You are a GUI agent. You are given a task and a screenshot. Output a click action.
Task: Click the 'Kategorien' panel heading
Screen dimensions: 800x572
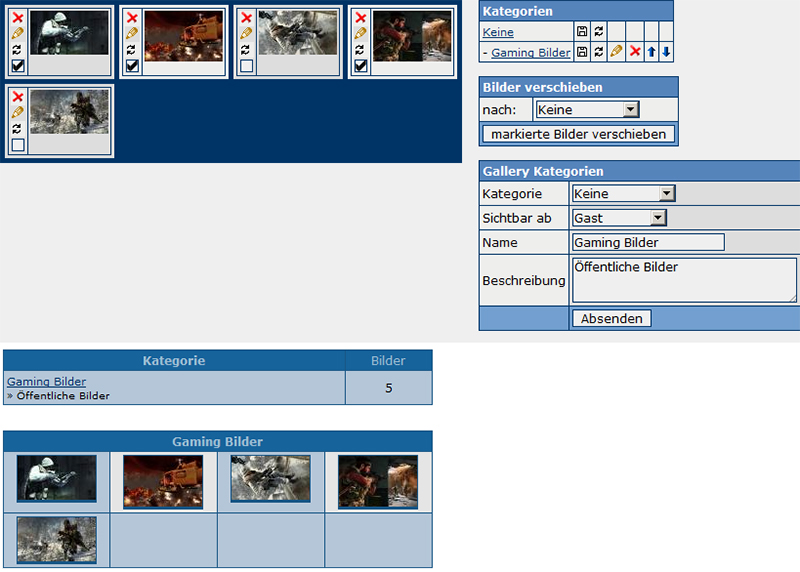tap(517, 11)
